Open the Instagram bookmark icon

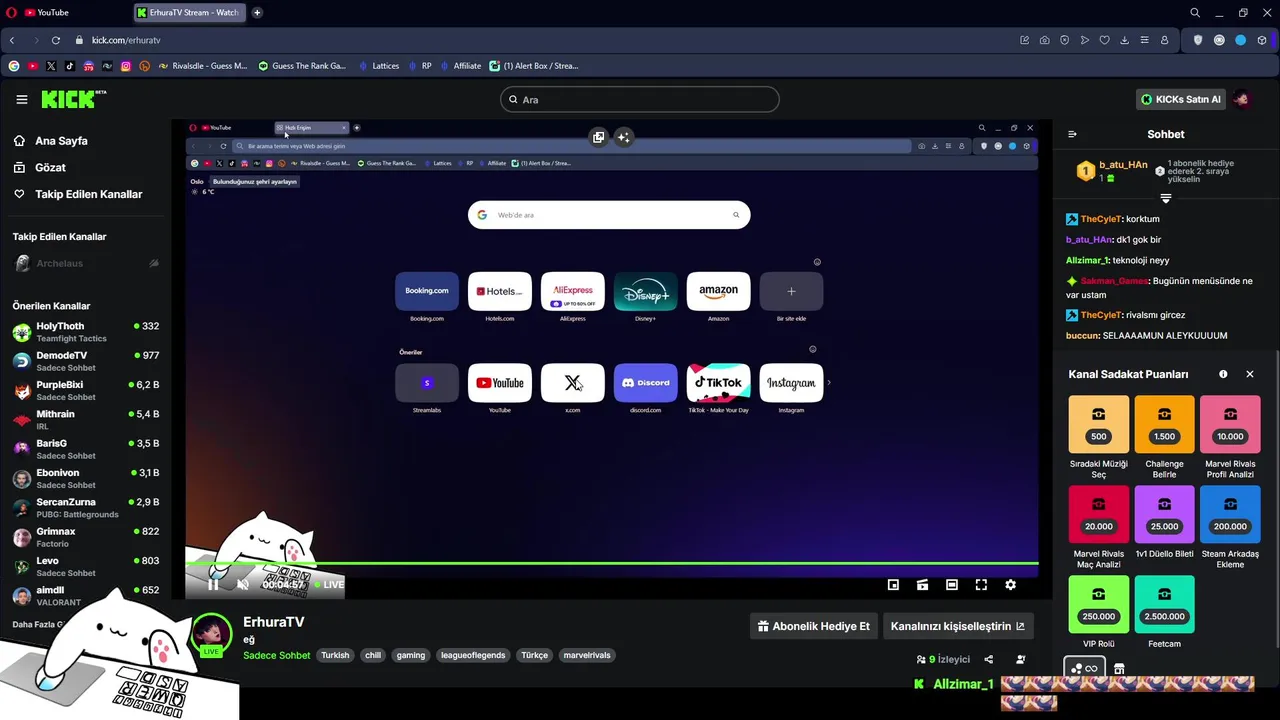(126, 66)
